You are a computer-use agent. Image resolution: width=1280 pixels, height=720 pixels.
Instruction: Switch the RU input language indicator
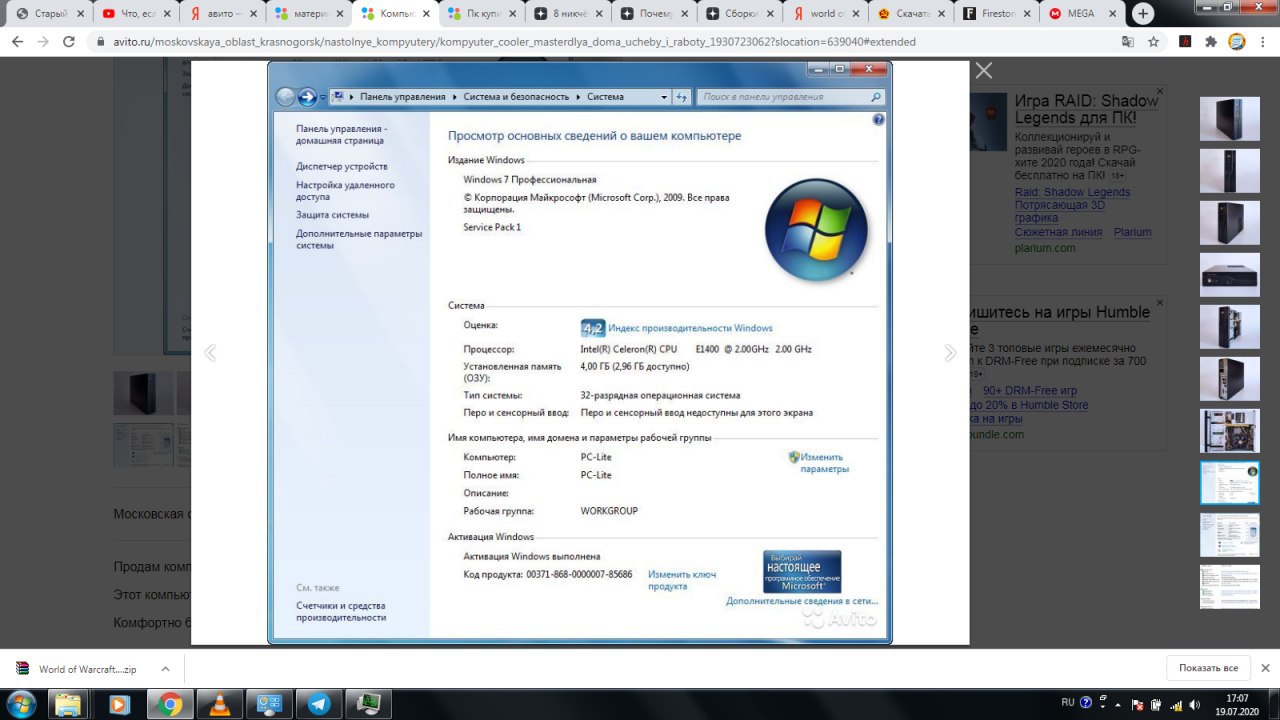click(x=1068, y=703)
